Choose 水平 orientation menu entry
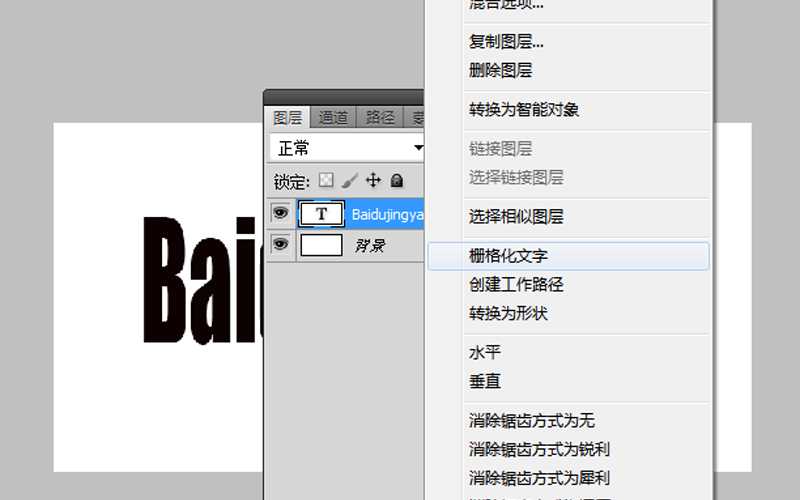 pyautogui.click(x=568, y=352)
